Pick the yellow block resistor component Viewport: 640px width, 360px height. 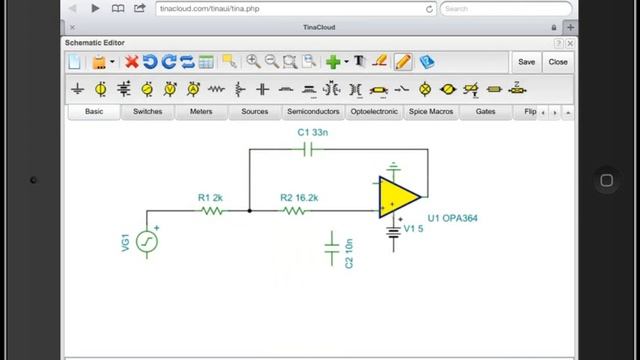494,89
